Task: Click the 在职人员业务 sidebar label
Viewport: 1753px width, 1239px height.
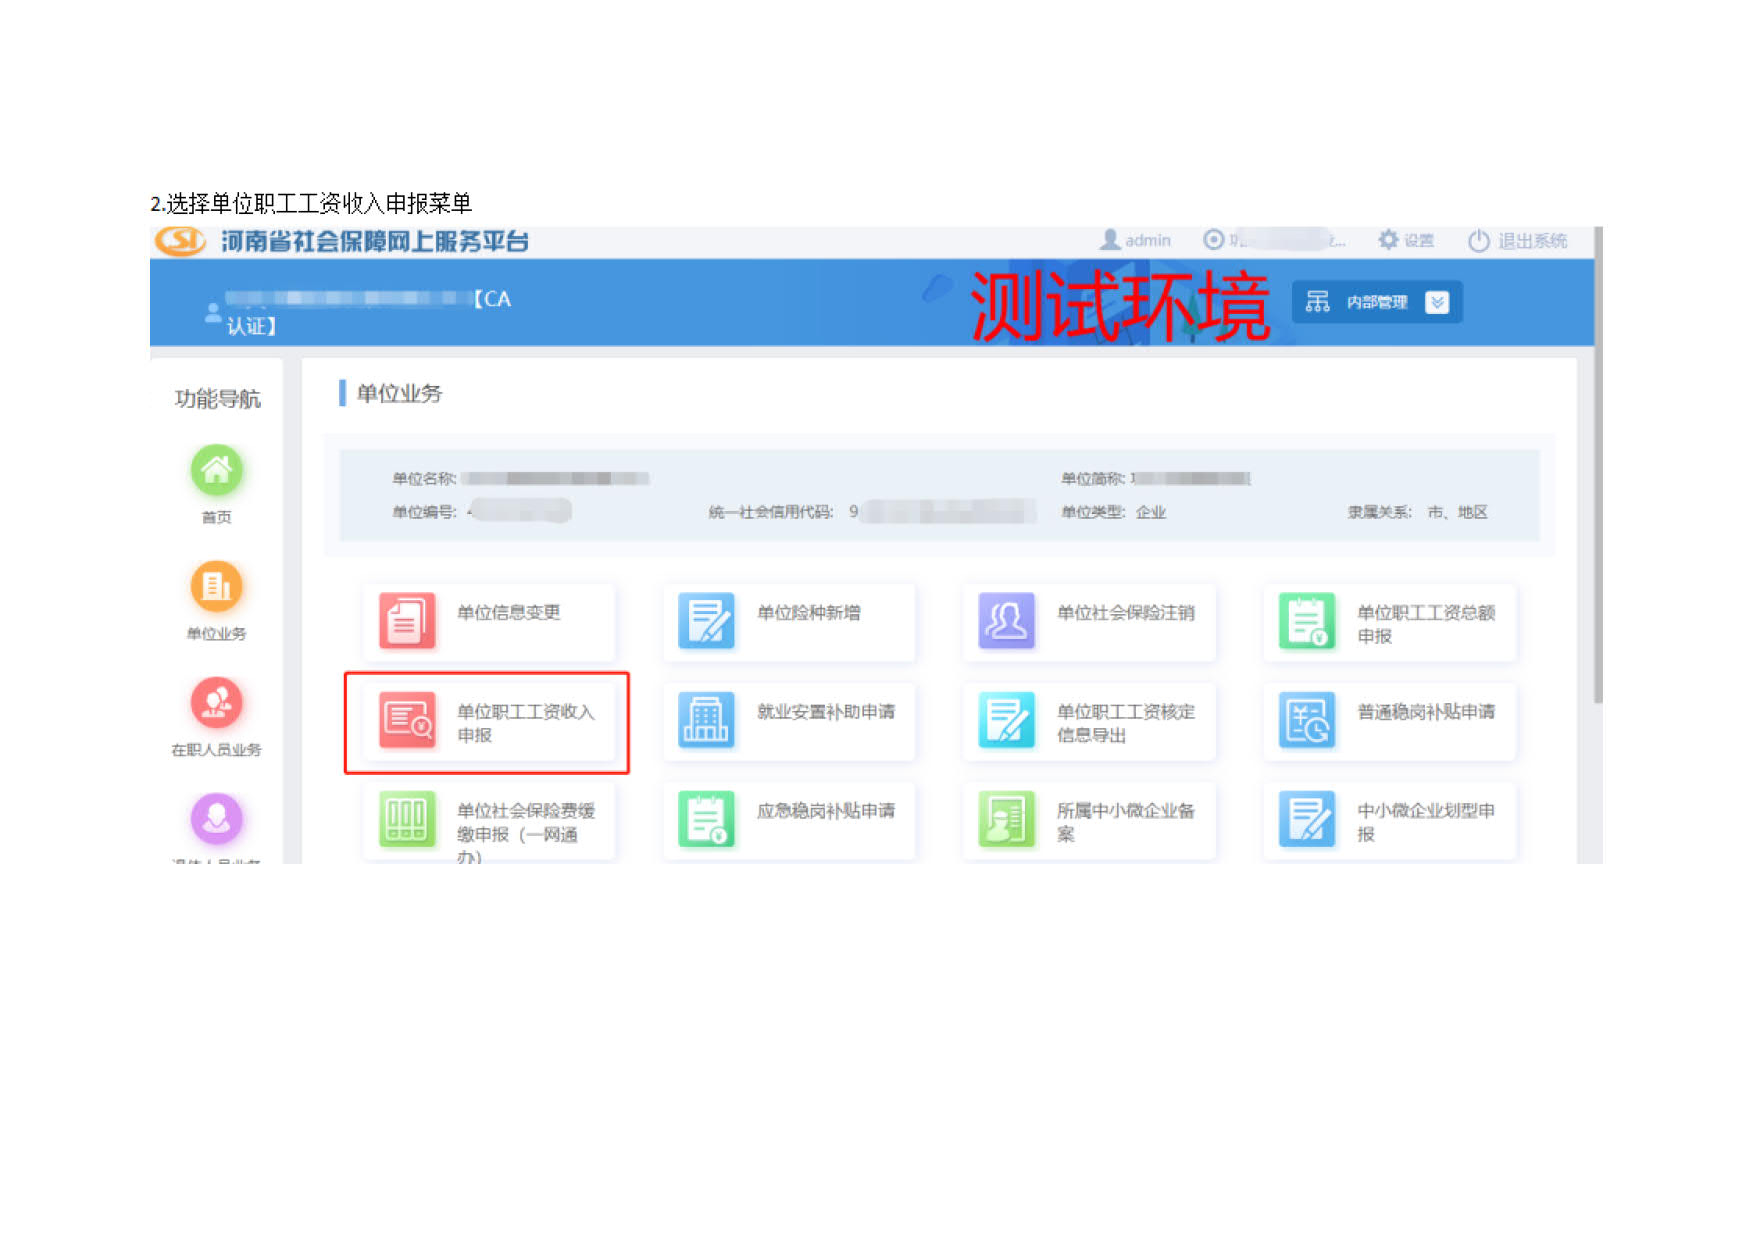Action: 217,750
